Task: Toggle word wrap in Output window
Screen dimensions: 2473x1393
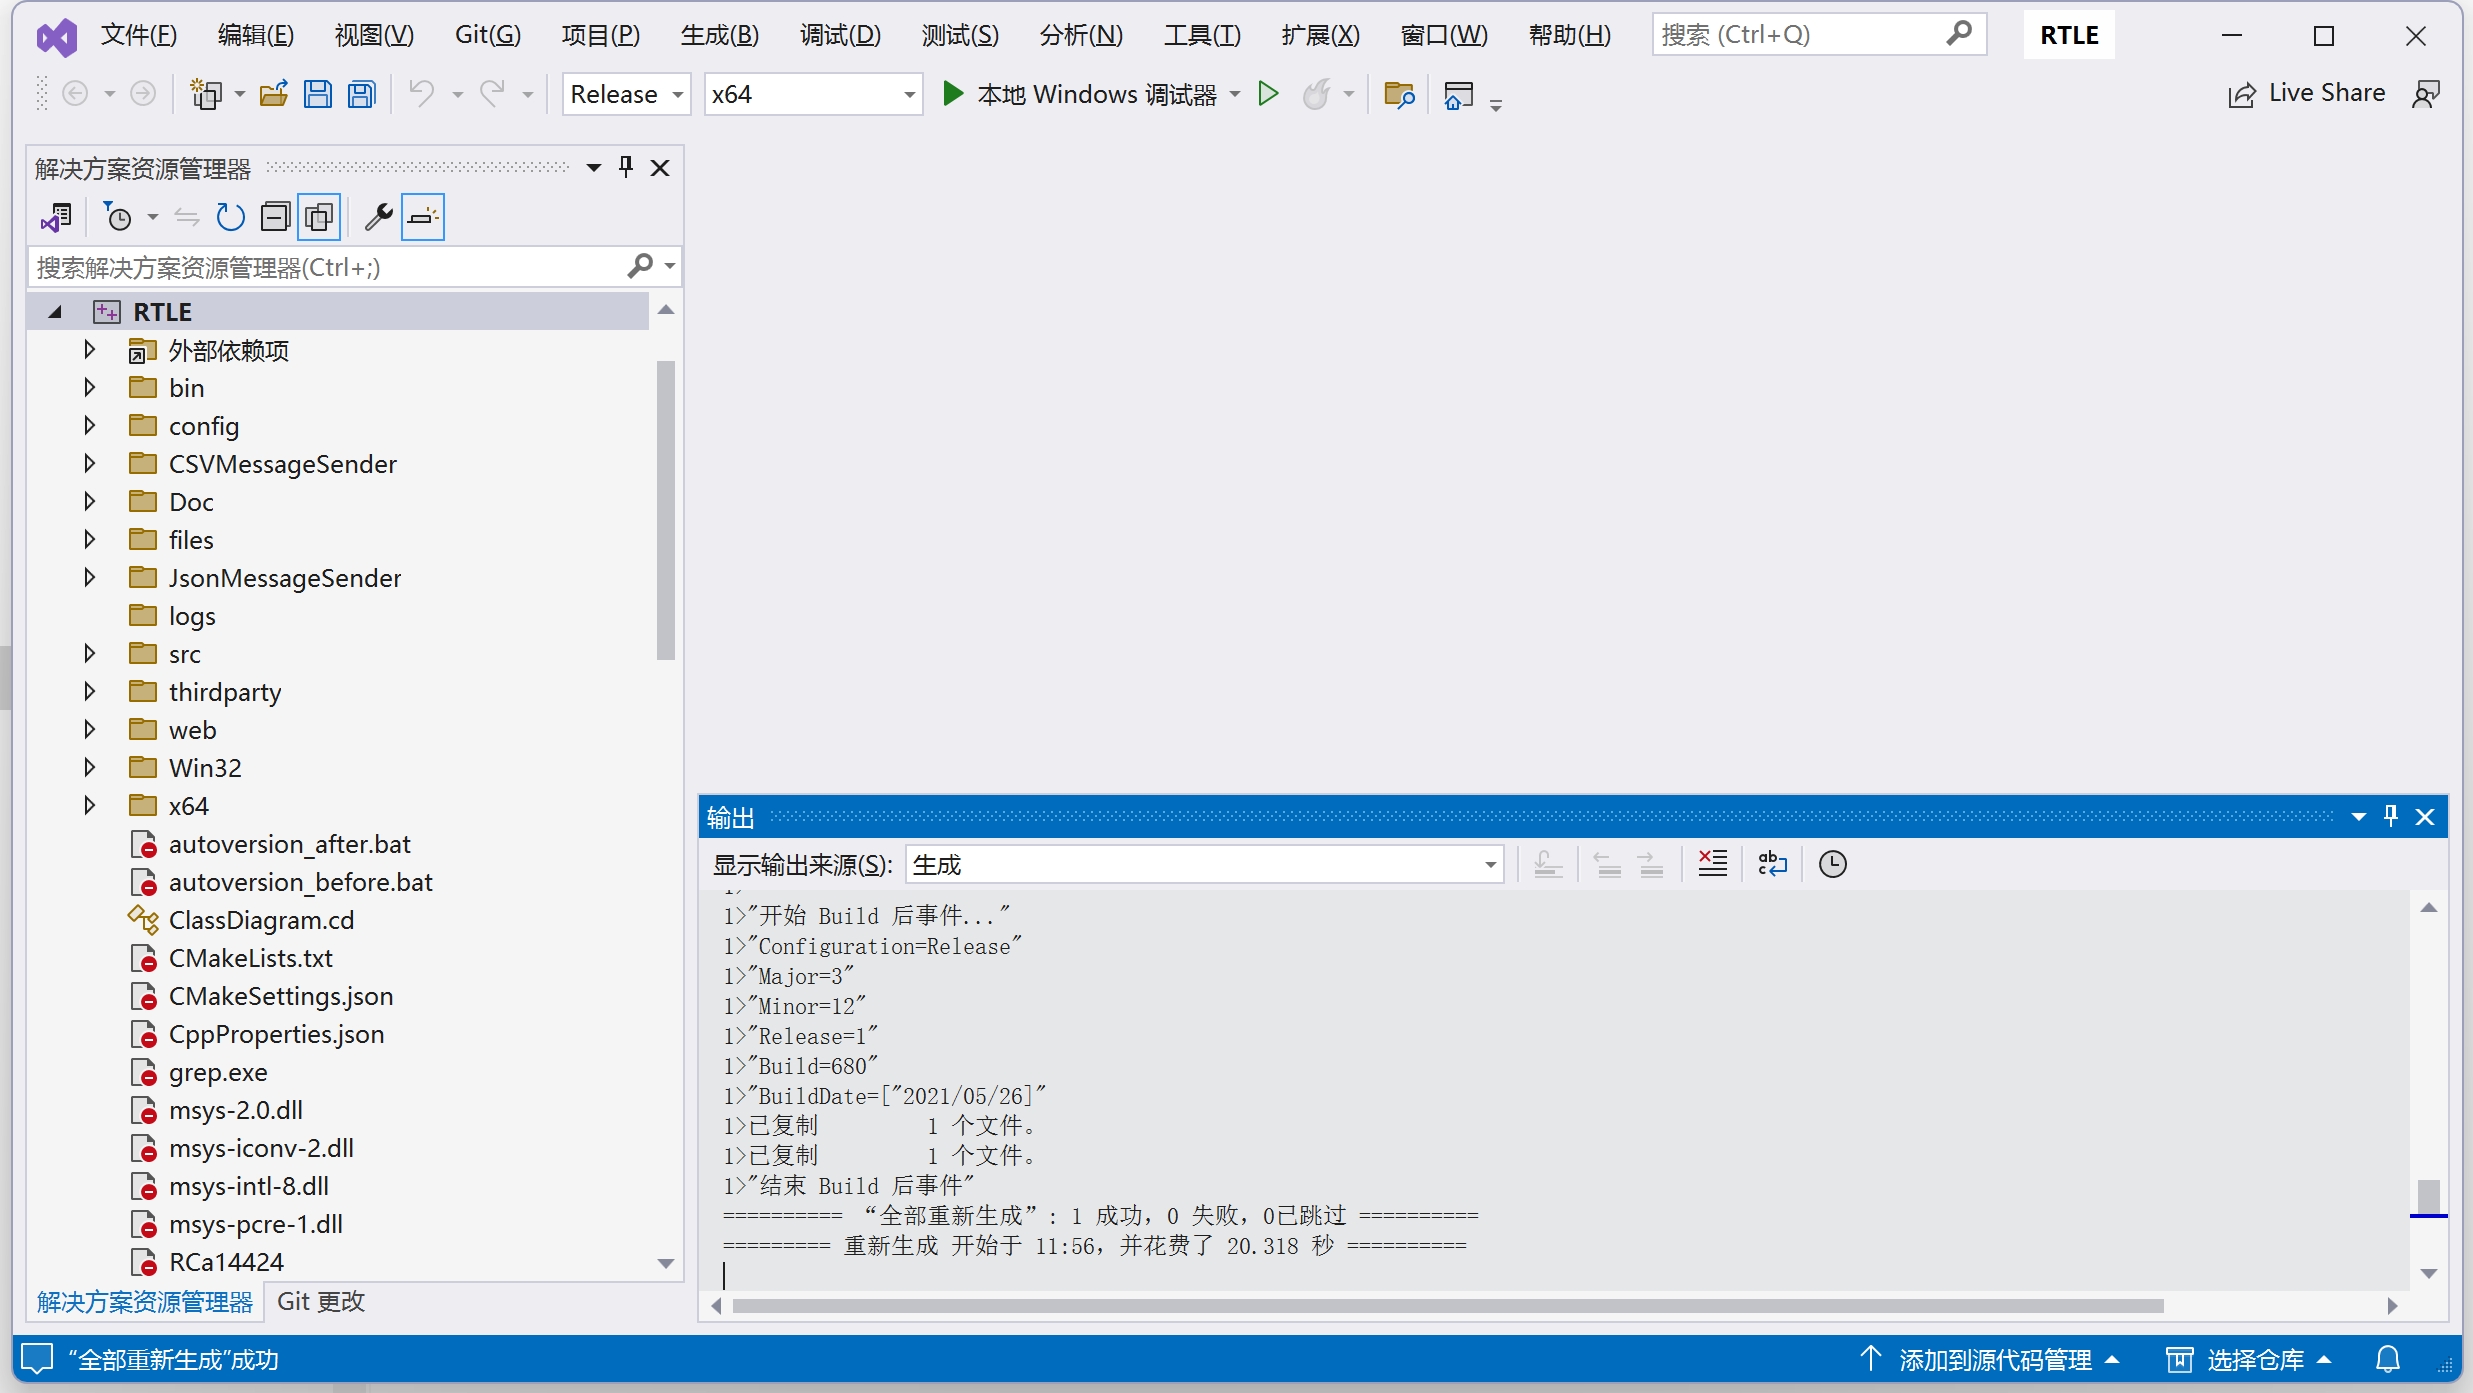Action: pyautogui.click(x=1772, y=864)
